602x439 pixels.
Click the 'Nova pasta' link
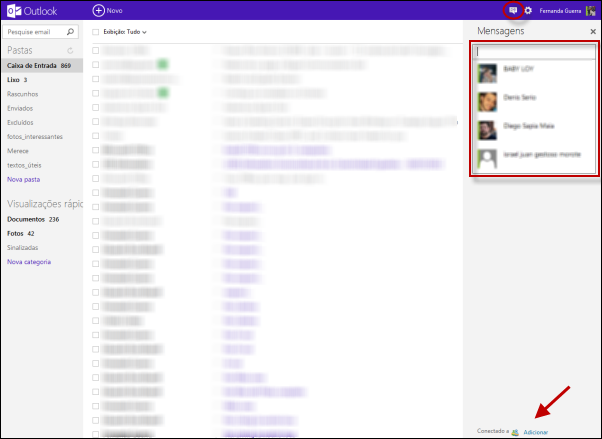[24, 178]
